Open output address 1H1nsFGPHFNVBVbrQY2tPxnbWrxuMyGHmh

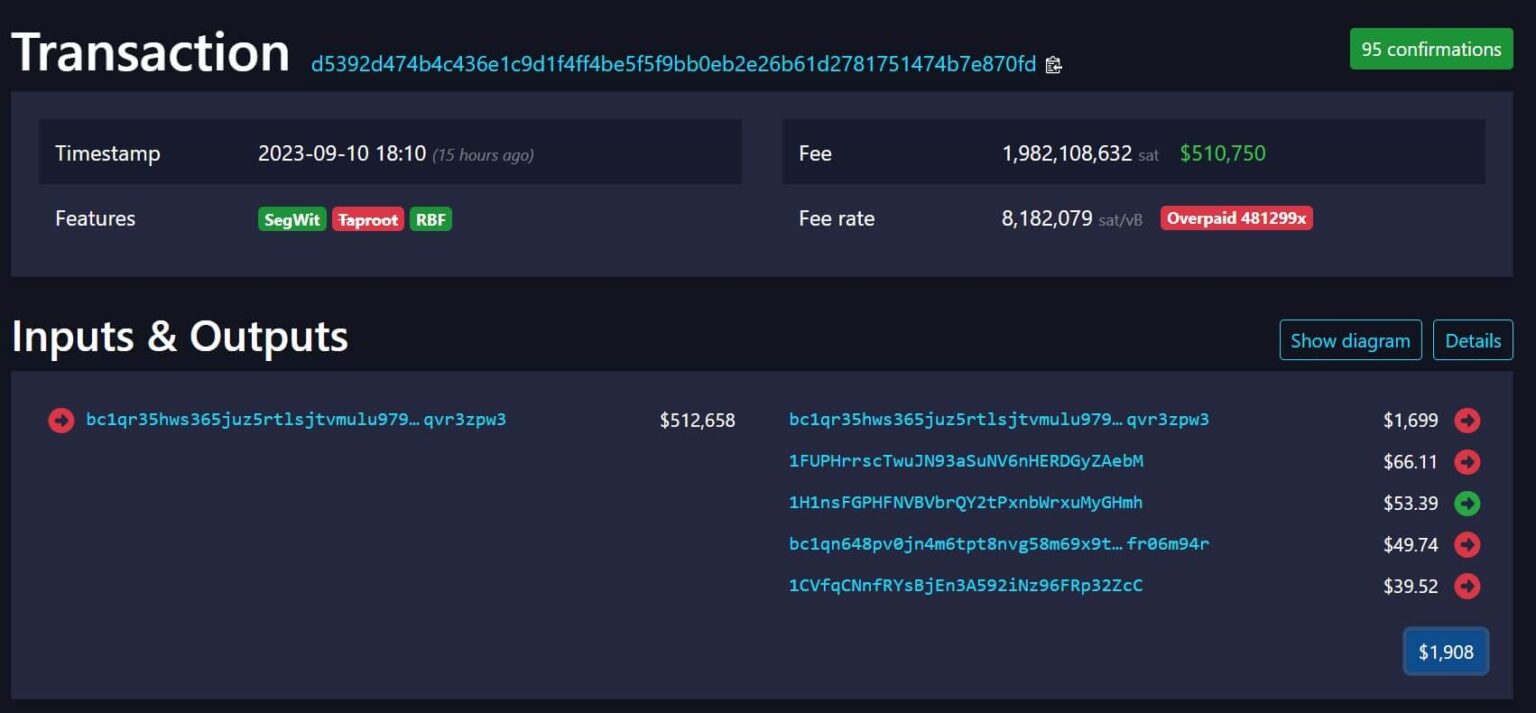pyautogui.click(x=965, y=503)
